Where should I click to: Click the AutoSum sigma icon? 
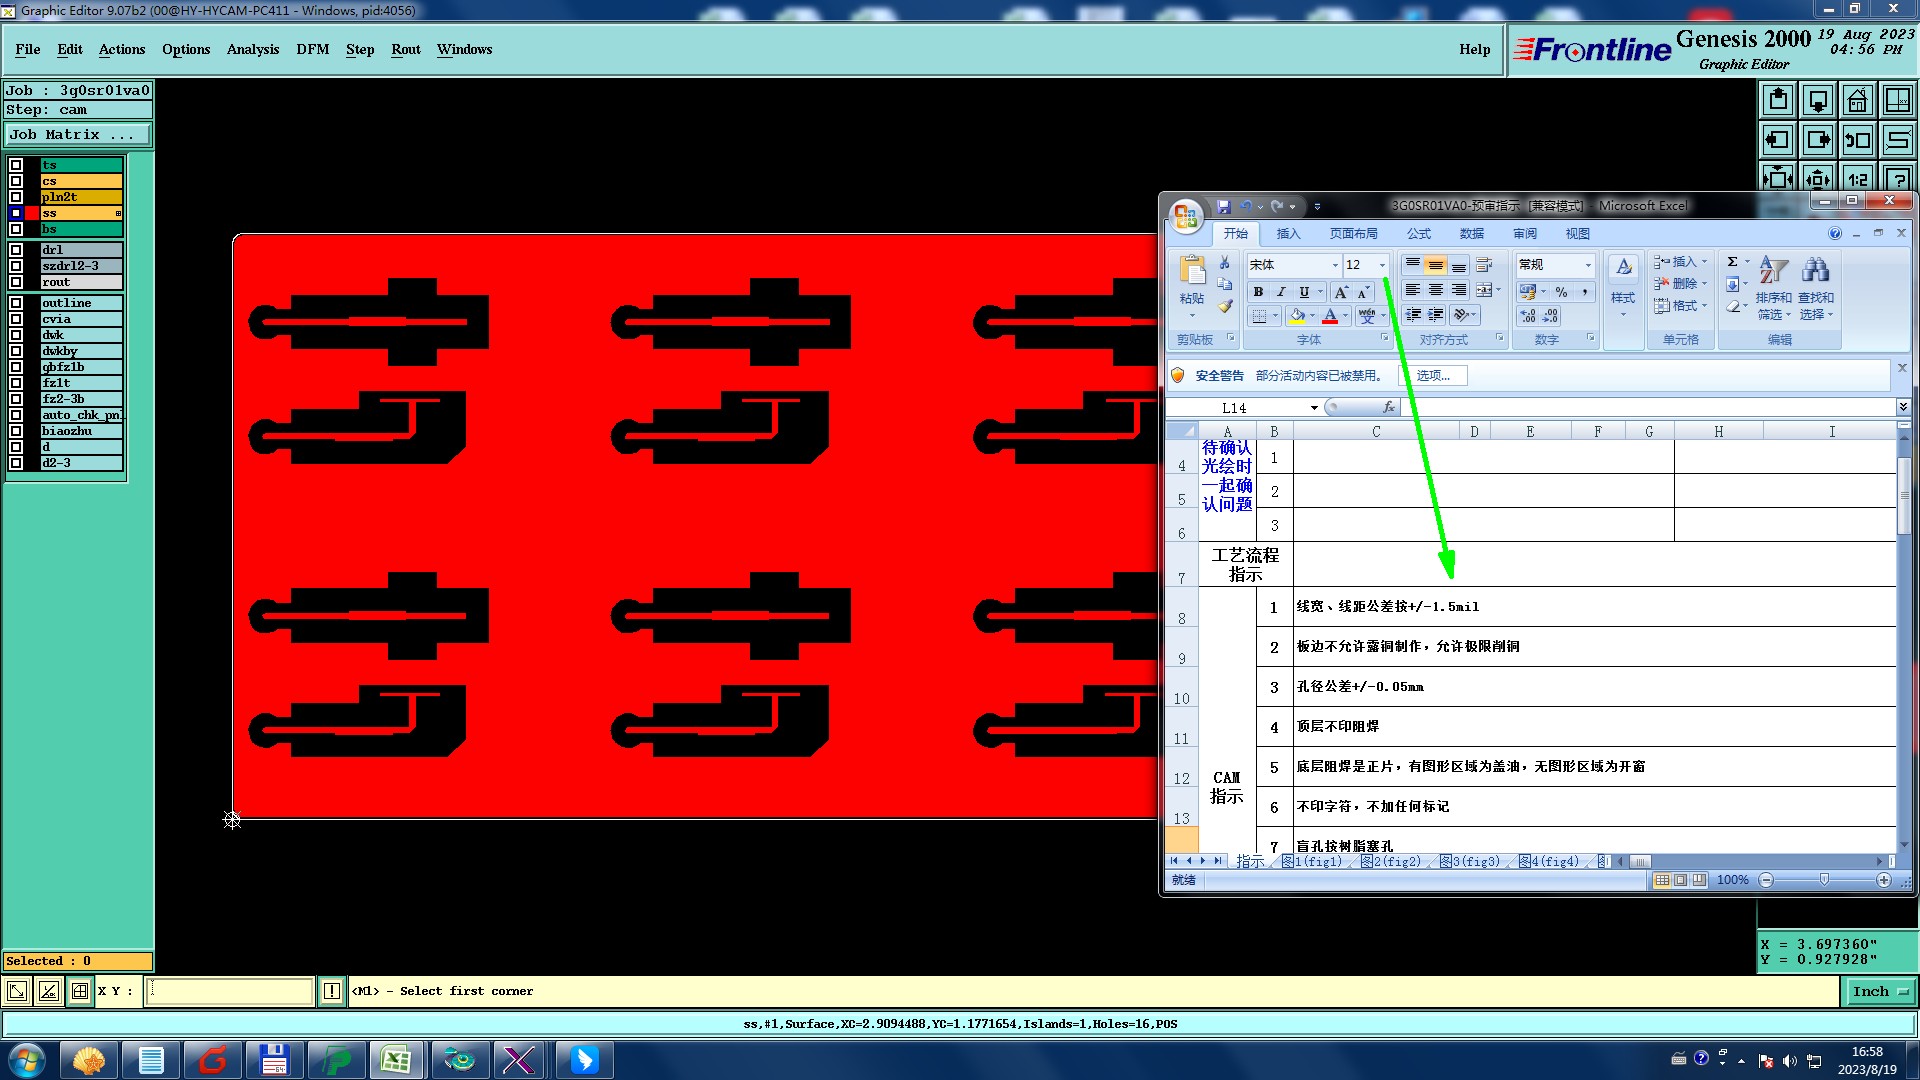point(1733,262)
